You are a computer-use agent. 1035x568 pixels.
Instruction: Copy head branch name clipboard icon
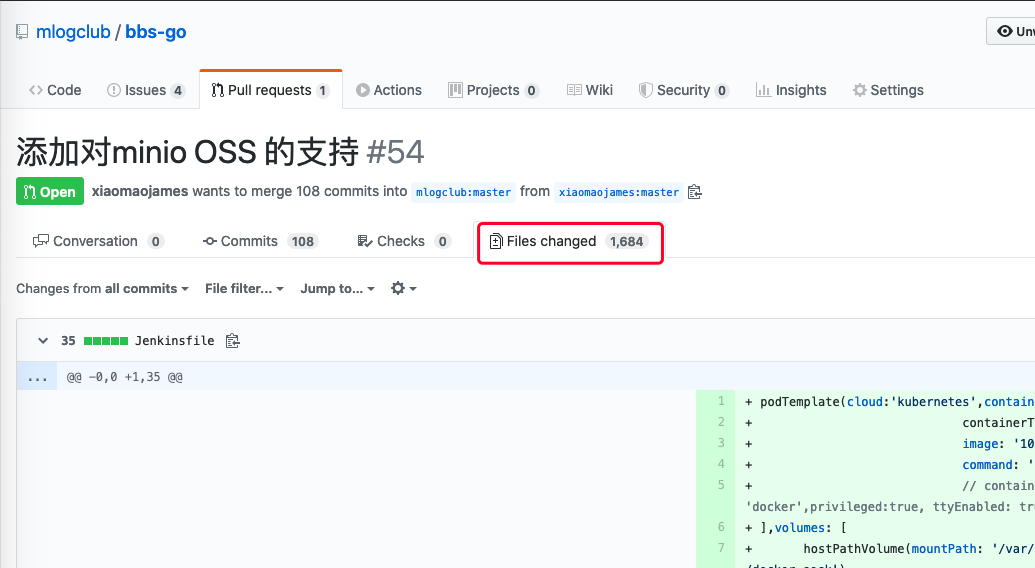click(x=694, y=192)
